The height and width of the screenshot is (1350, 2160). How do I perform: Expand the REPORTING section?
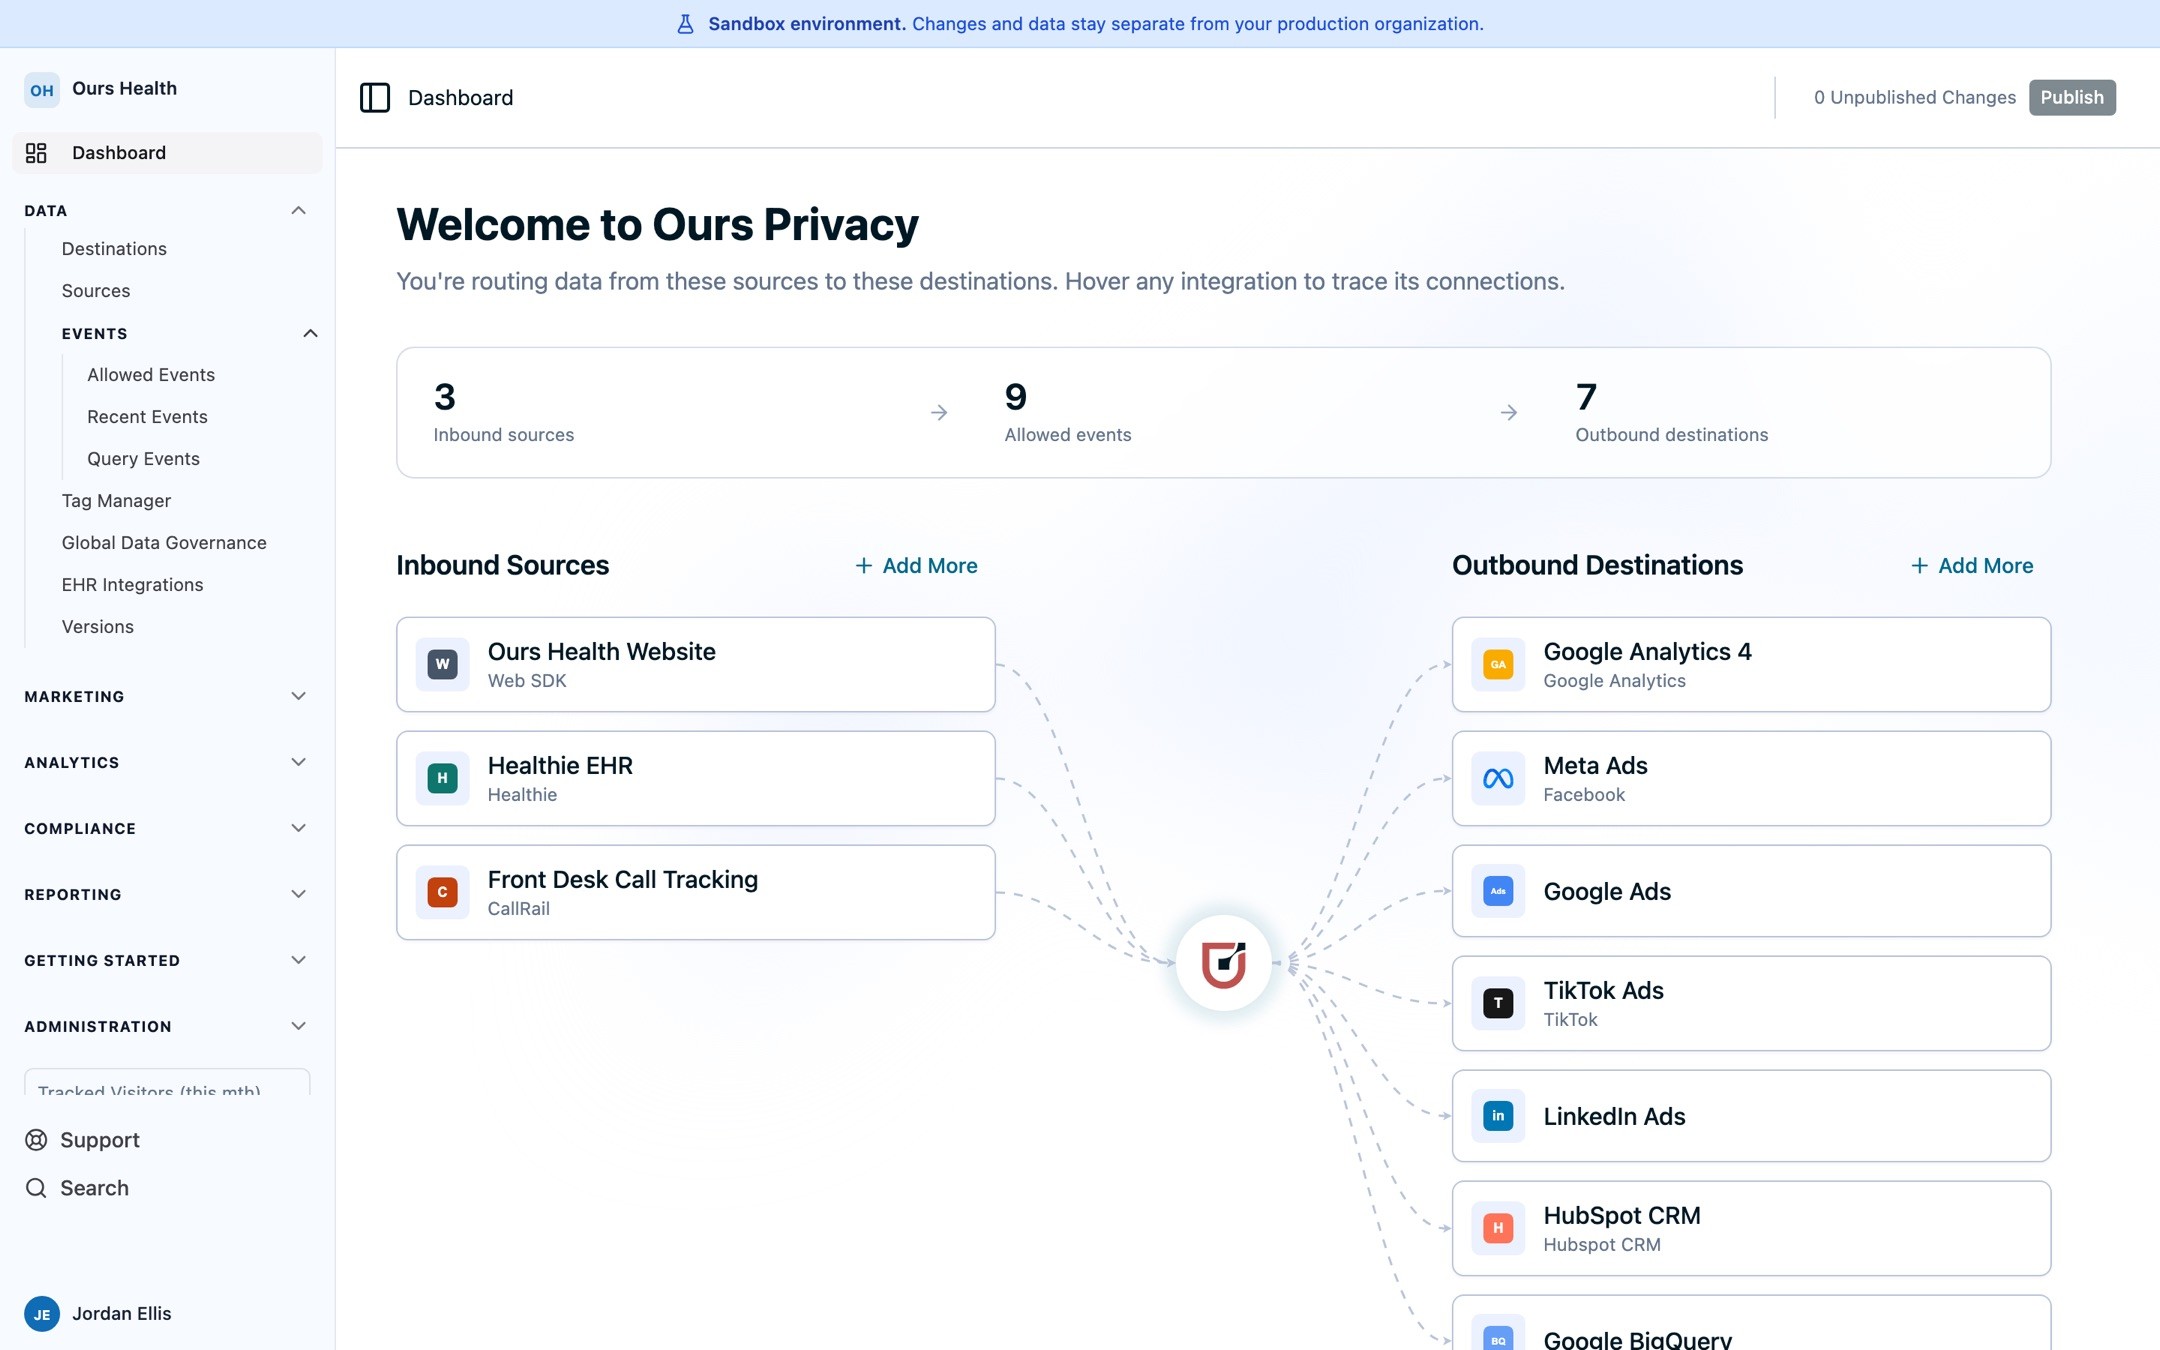click(166, 894)
